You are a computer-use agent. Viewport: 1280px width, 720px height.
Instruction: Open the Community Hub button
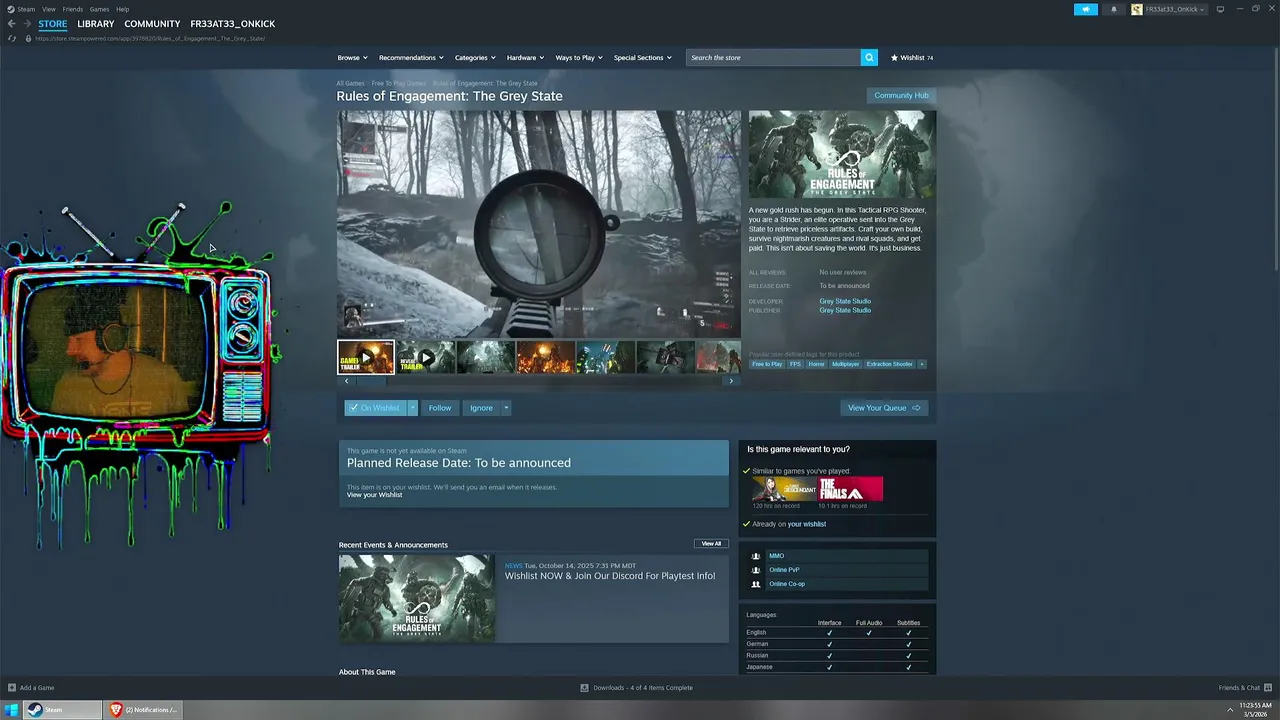(901, 95)
